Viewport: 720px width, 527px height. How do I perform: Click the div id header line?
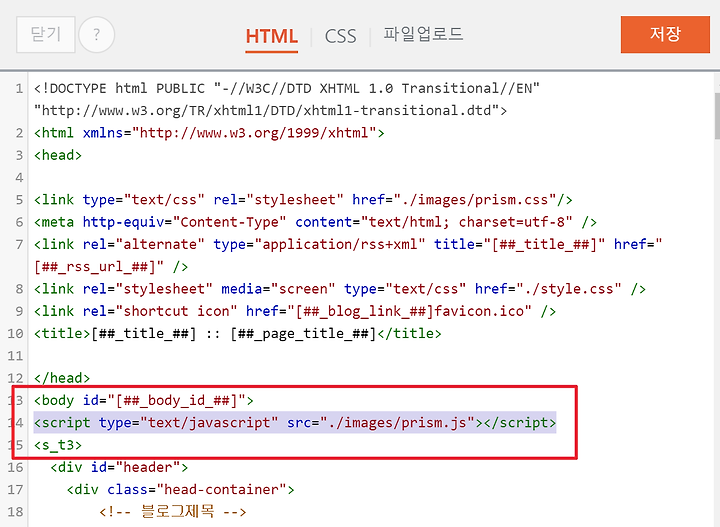[119, 467]
